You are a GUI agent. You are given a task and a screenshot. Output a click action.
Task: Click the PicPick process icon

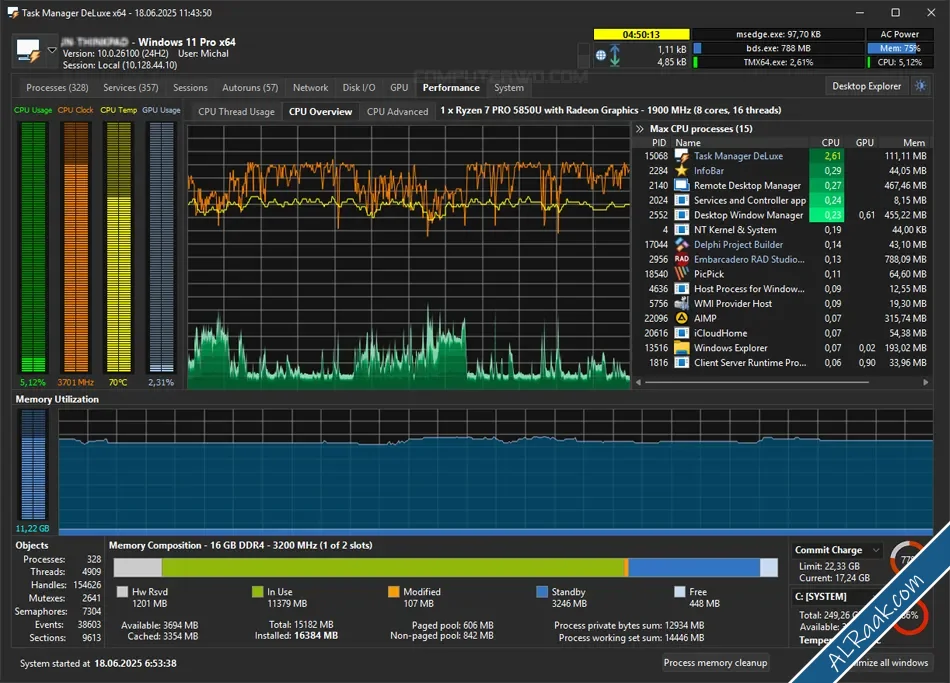pyautogui.click(x=682, y=274)
